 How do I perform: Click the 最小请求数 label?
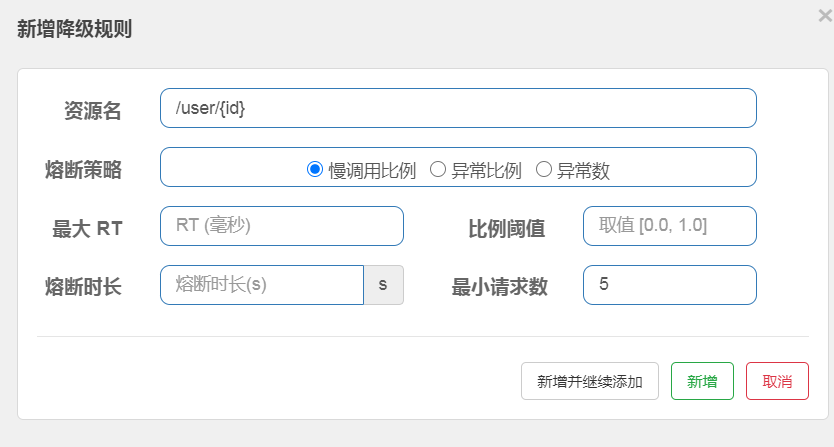tap(500, 286)
